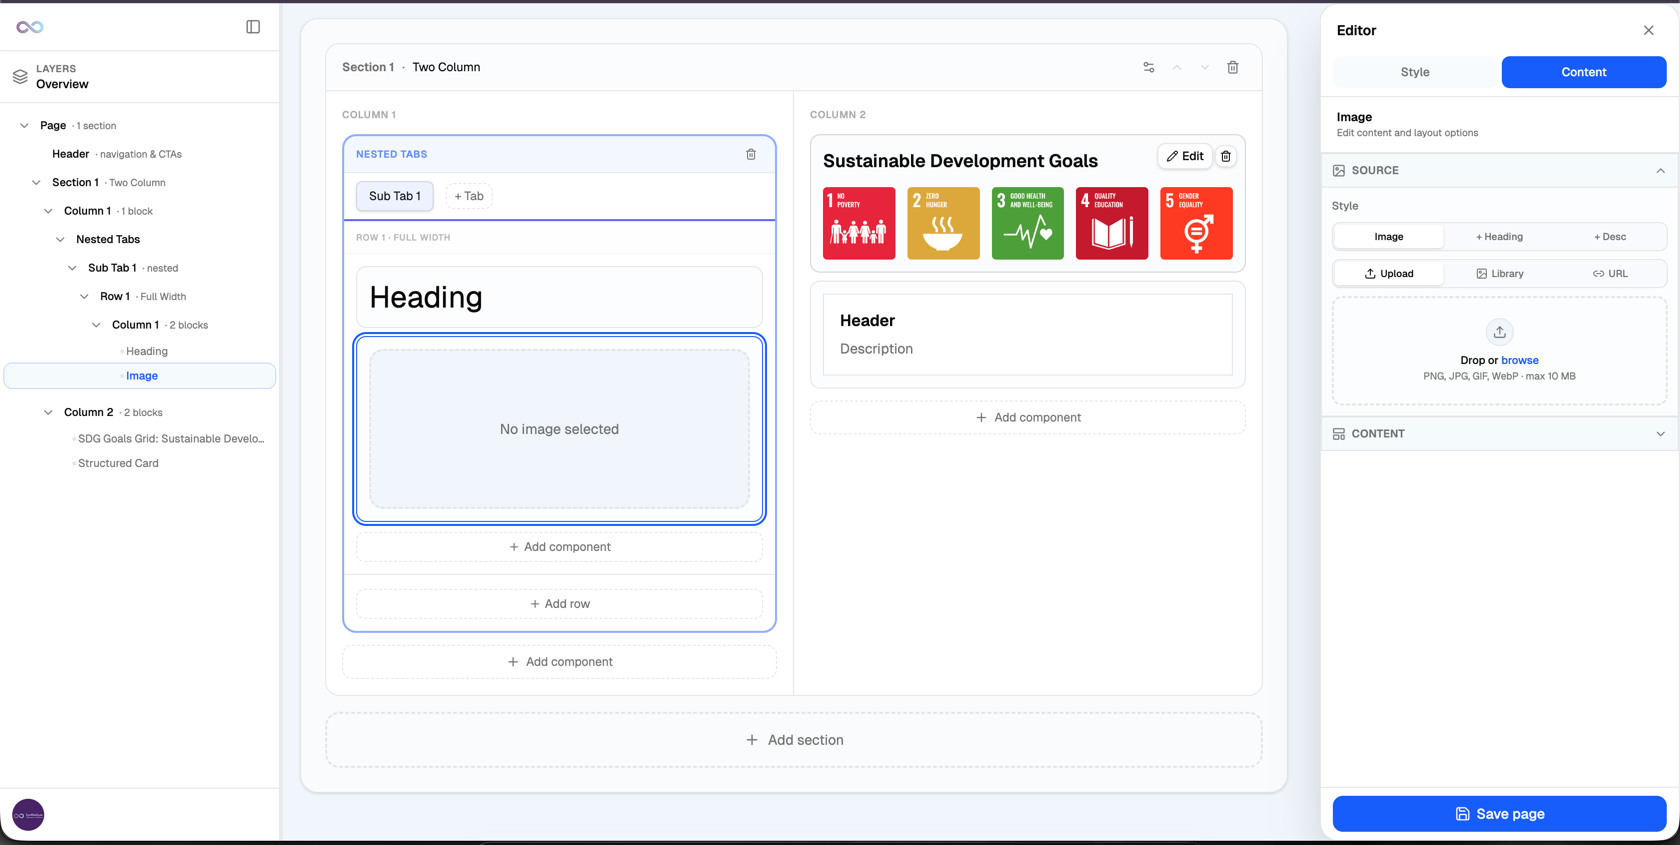Open Section 1 settings sliders icon
Image resolution: width=1680 pixels, height=845 pixels.
(1148, 67)
